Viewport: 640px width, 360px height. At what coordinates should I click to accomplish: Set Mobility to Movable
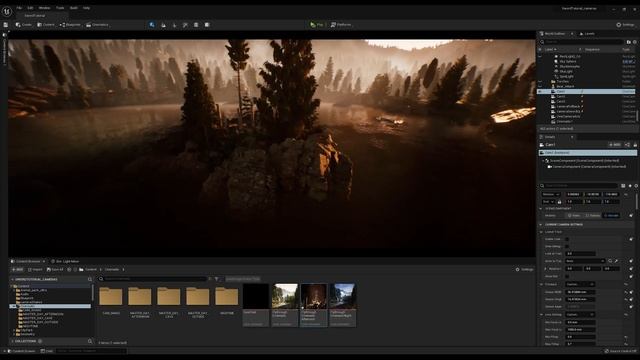click(611, 216)
